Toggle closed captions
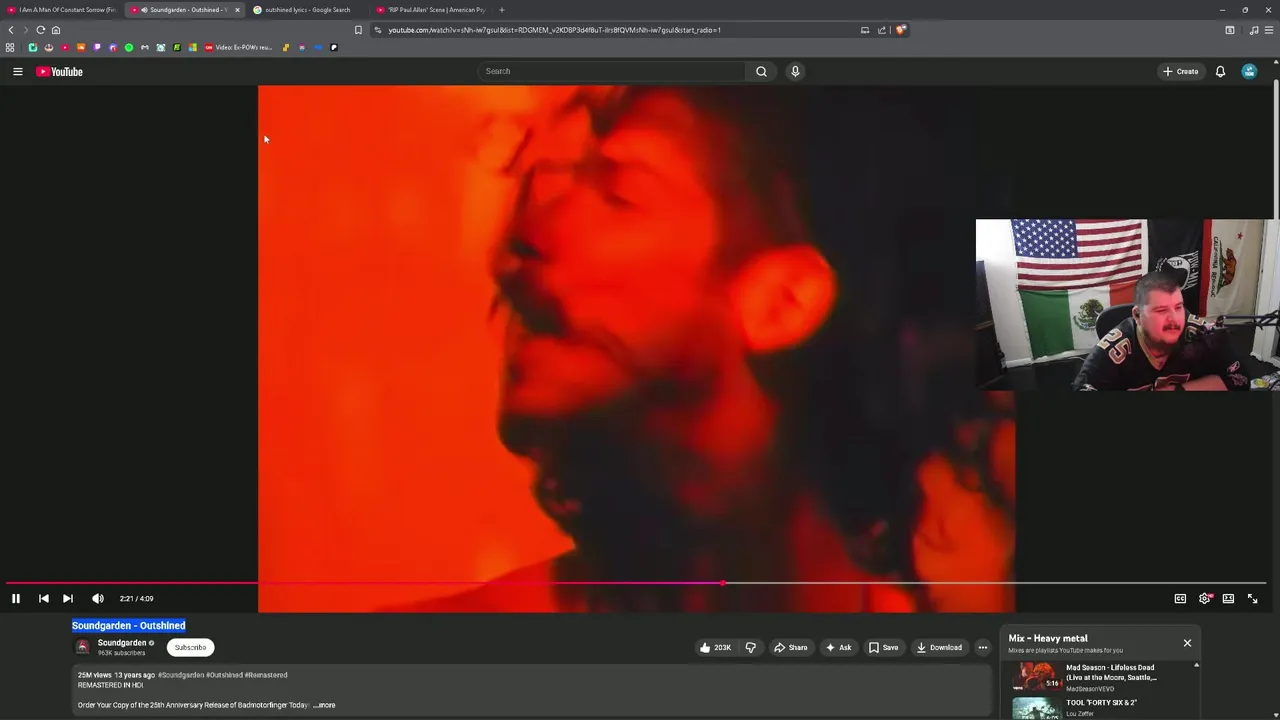This screenshot has height=720, width=1280. (x=1180, y=598)
